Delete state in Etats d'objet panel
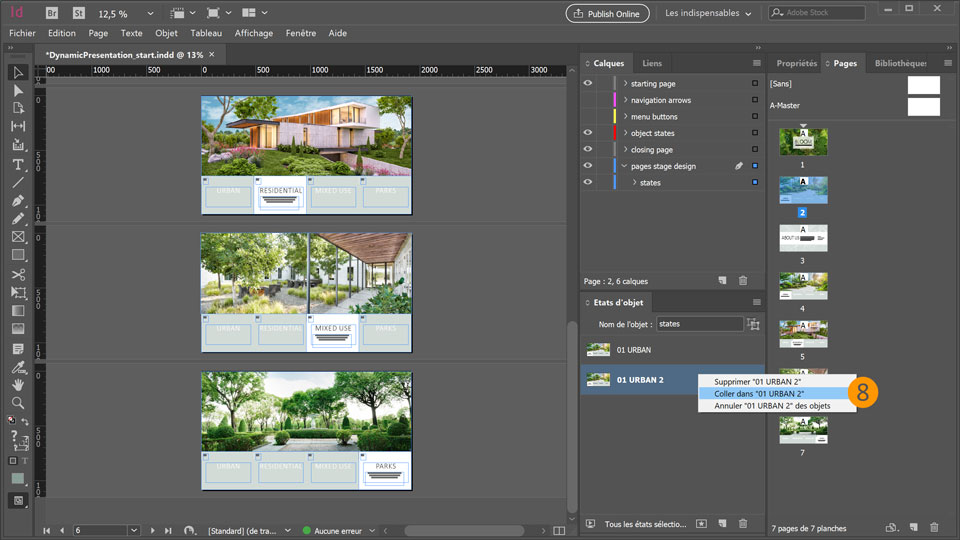Screen dimensions: 960x540 743,523
